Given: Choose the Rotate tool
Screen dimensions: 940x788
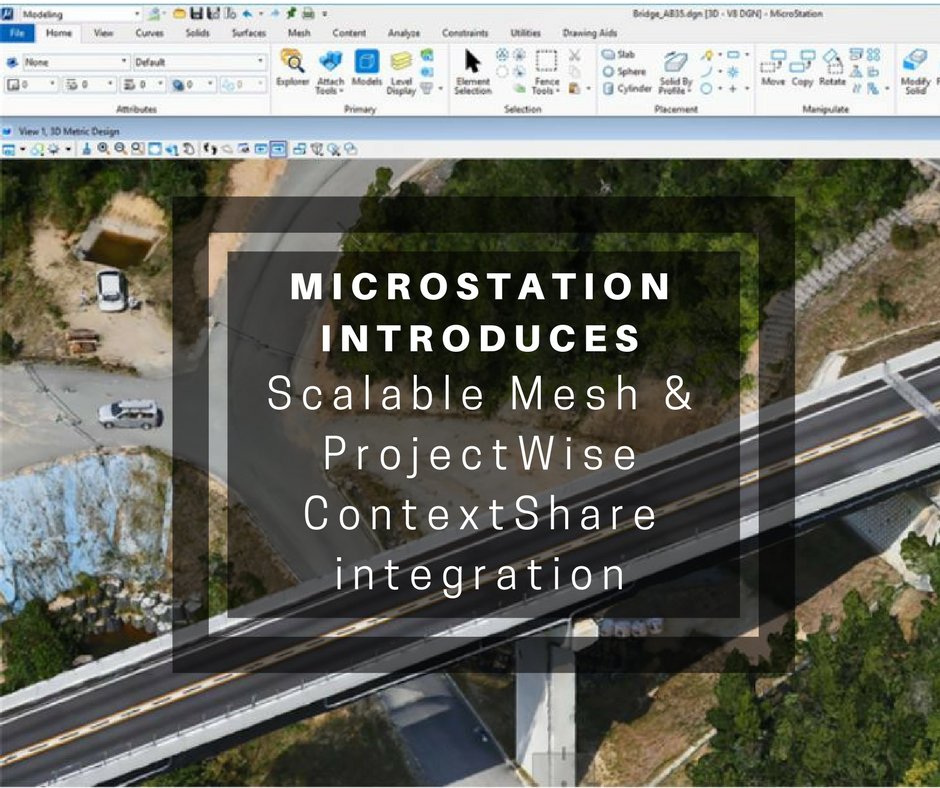Looking at the screenshot, I should pos(832,68).
